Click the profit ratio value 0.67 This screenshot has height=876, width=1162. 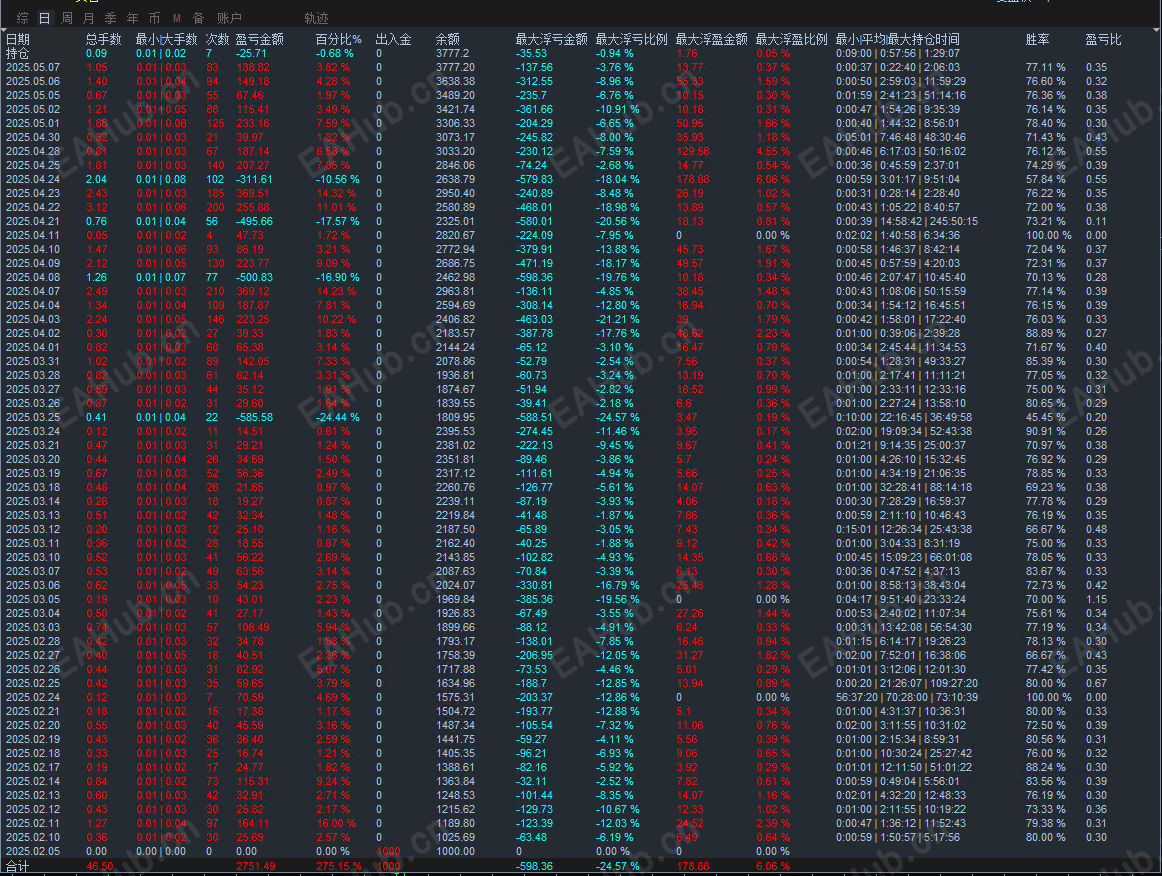(1097, 683)
